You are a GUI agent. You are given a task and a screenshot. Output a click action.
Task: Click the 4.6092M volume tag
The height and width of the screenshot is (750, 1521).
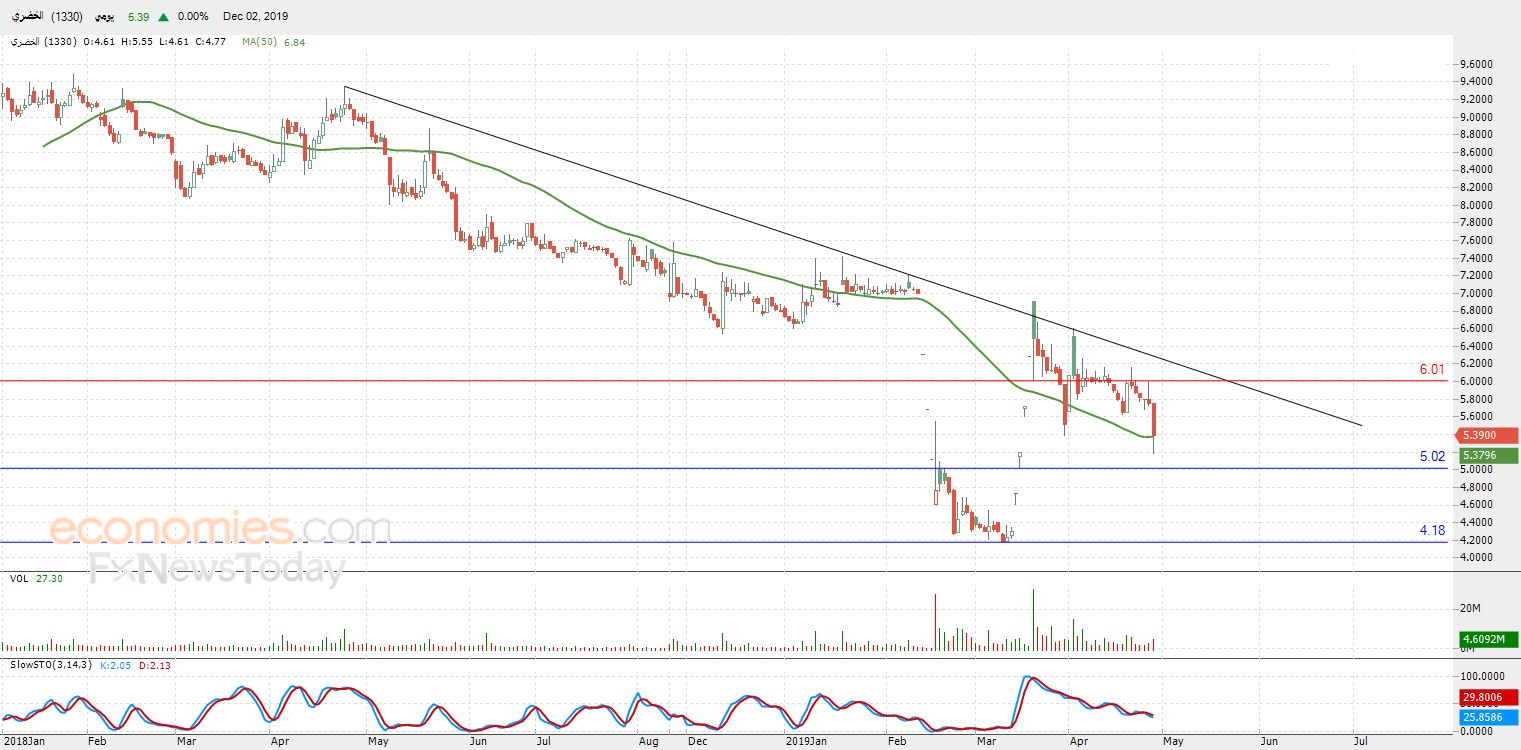pos(1489,639)
